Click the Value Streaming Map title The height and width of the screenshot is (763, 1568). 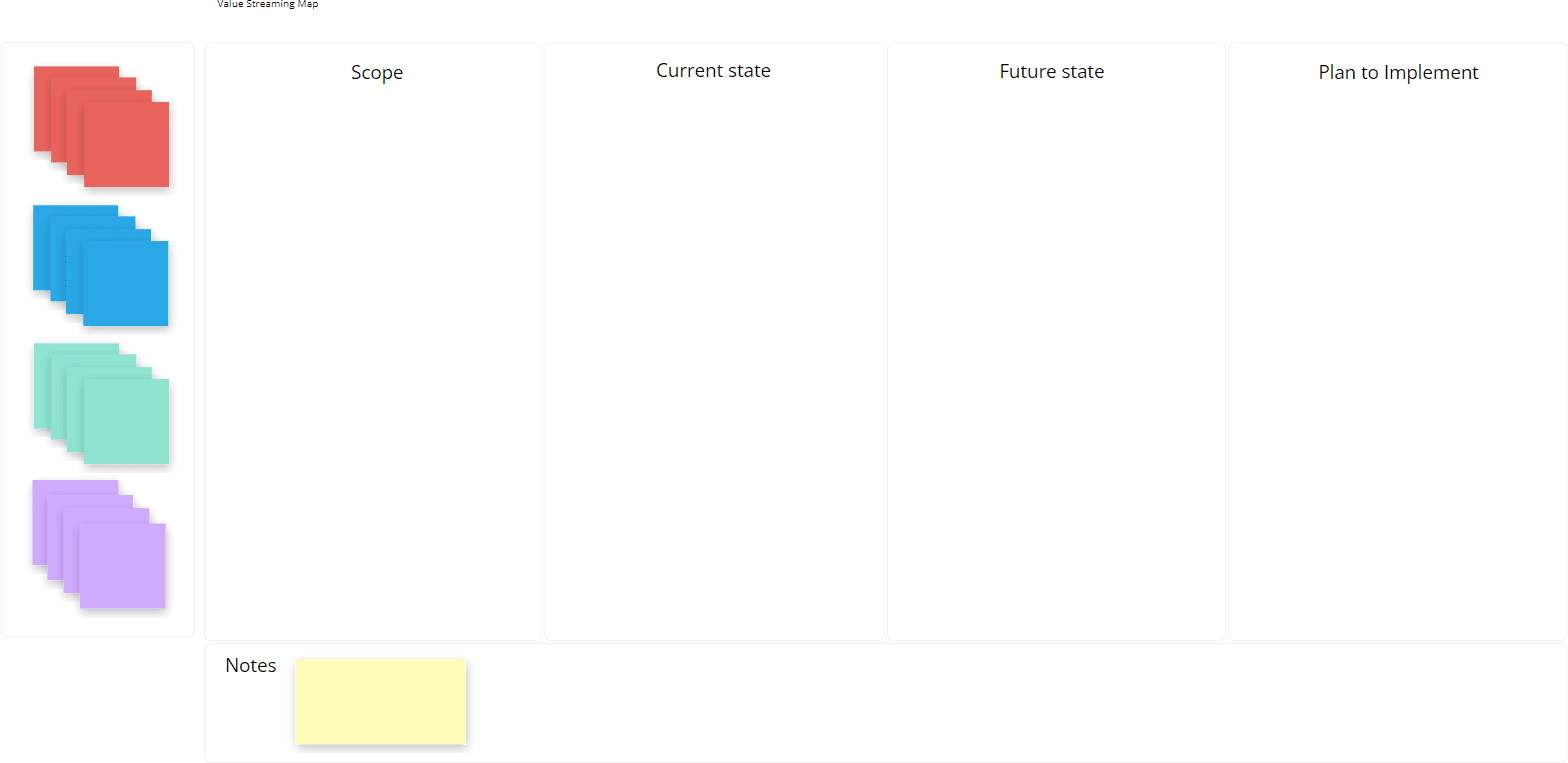(x=268, y=4)
